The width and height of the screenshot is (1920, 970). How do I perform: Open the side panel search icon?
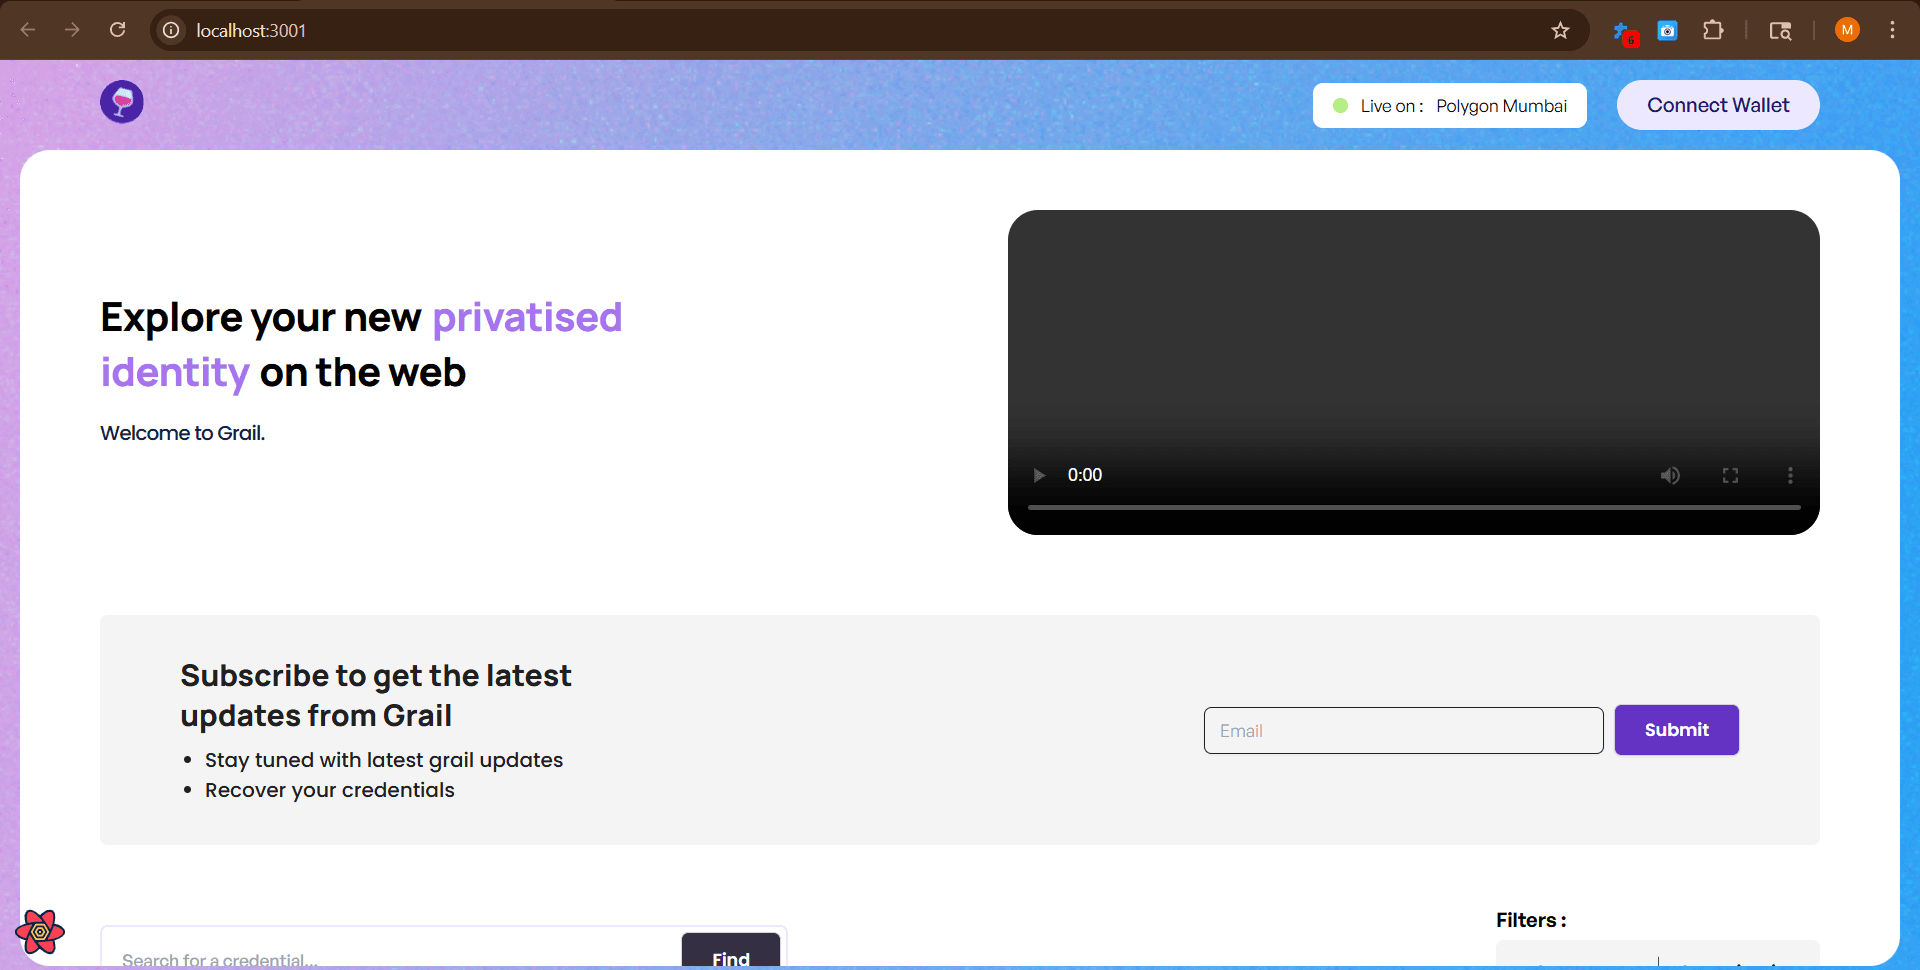[1781, 30]
